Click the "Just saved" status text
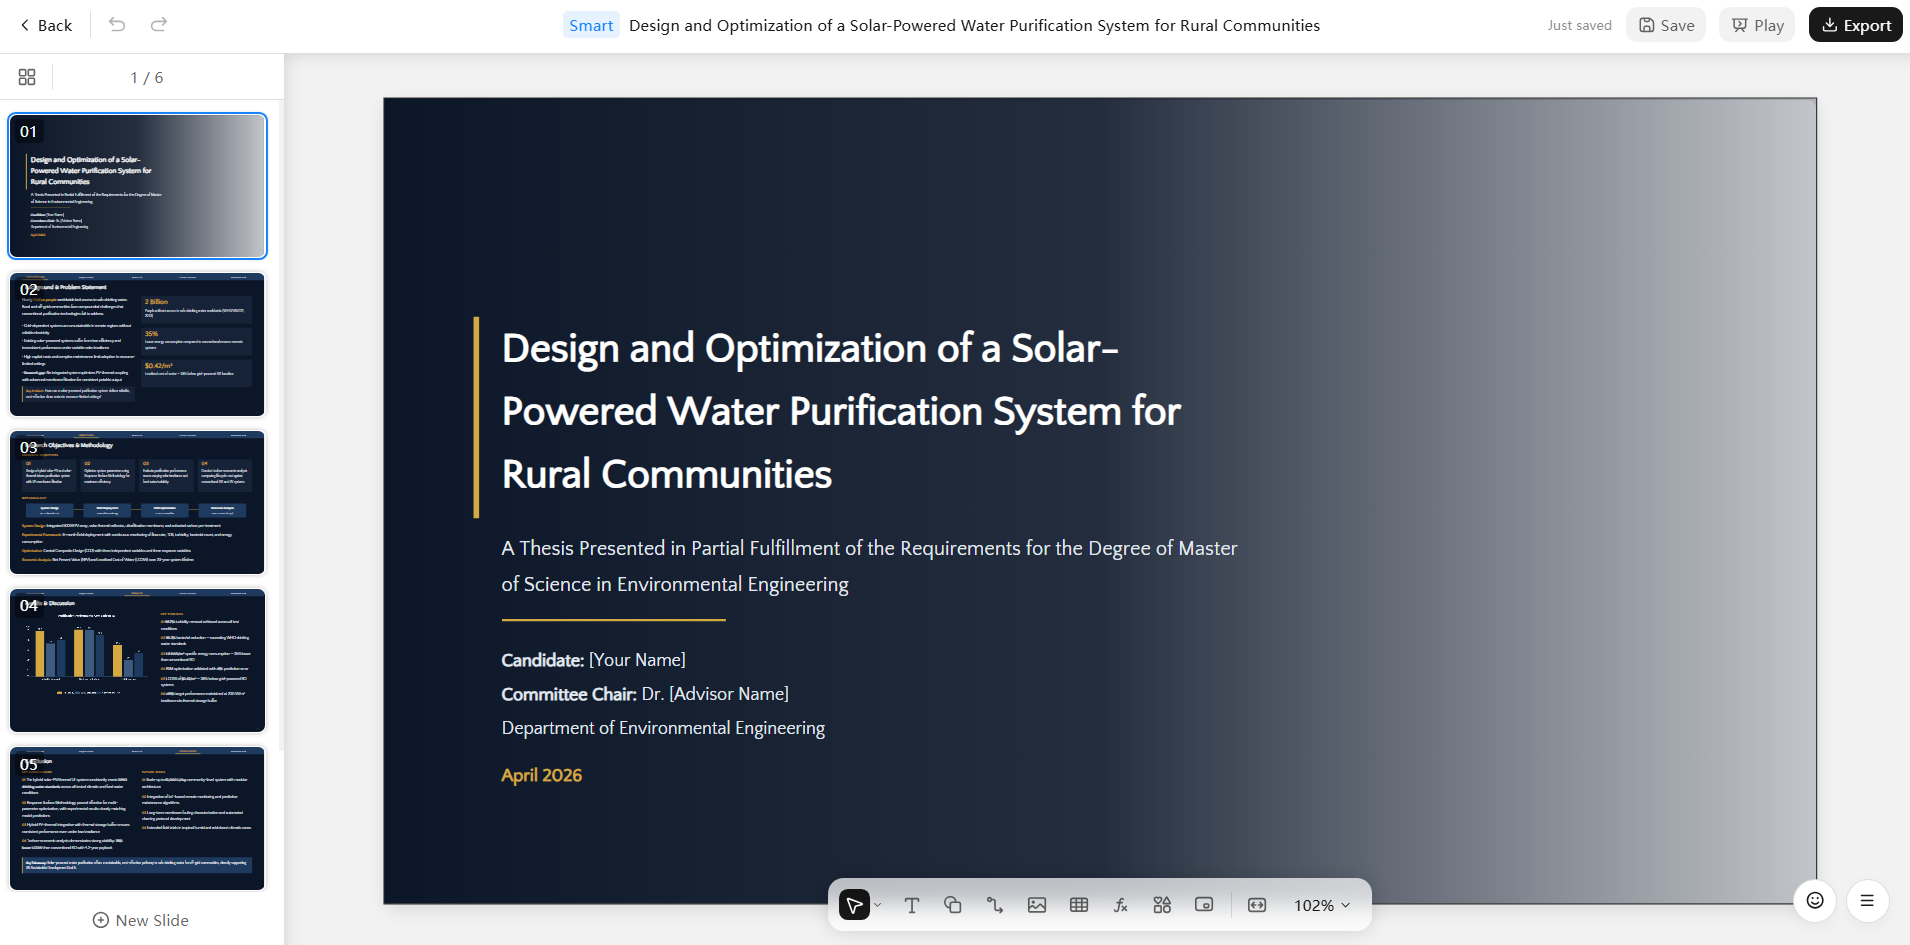This screenshot has height=945, width=1910. click(1579, 25)
